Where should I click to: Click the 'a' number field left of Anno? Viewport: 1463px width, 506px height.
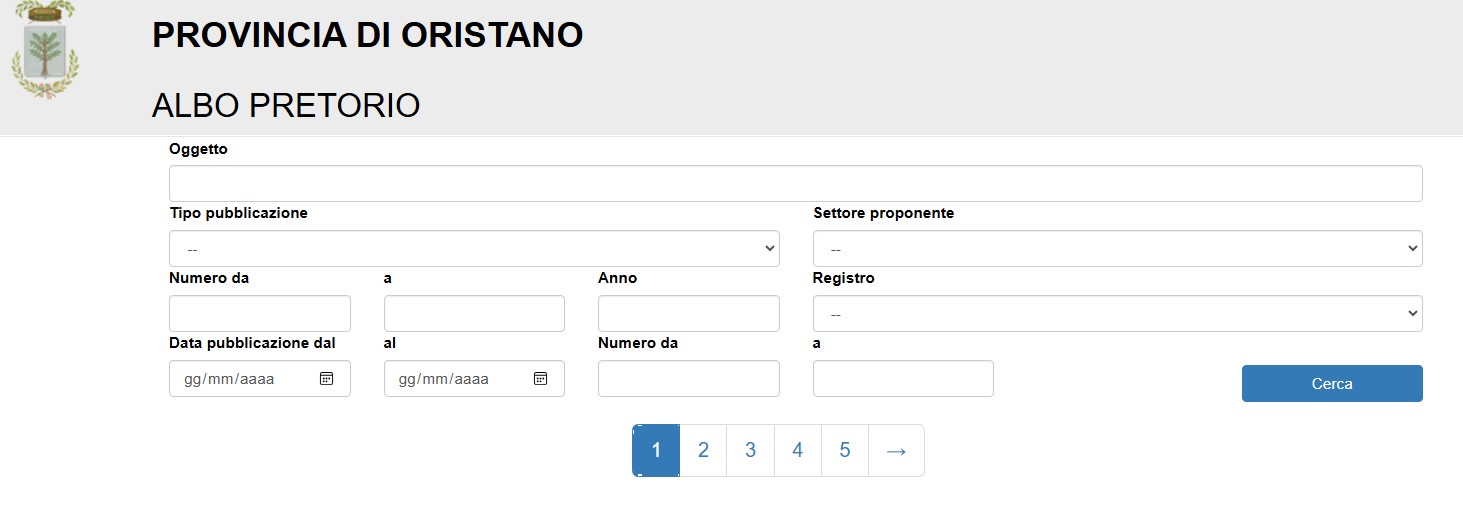[474, 313]
